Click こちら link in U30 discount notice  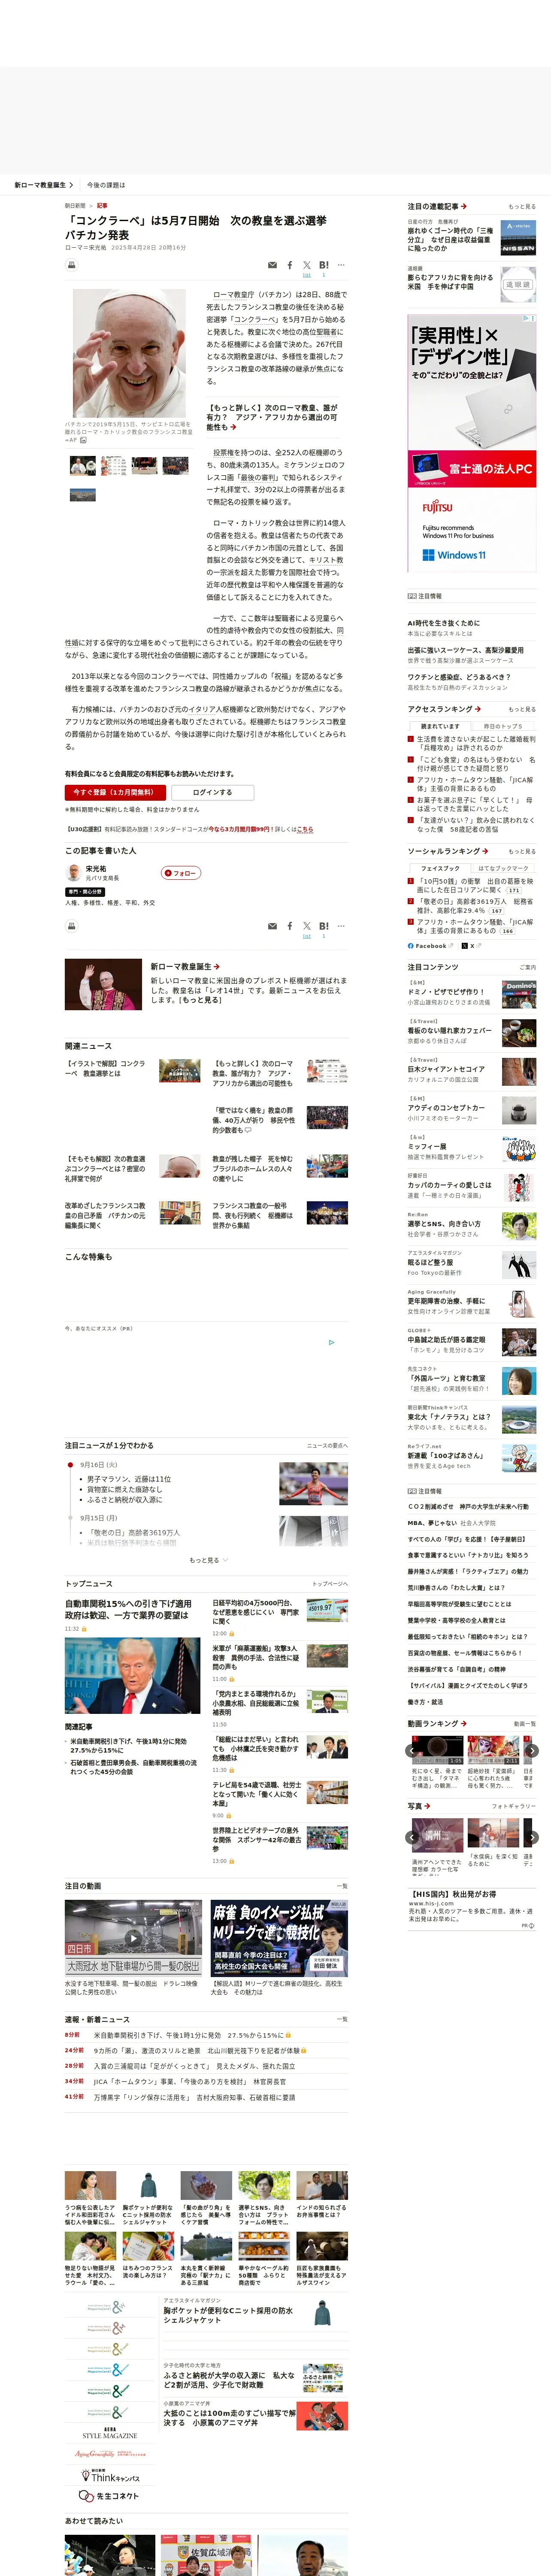click(x=305, y=829)
